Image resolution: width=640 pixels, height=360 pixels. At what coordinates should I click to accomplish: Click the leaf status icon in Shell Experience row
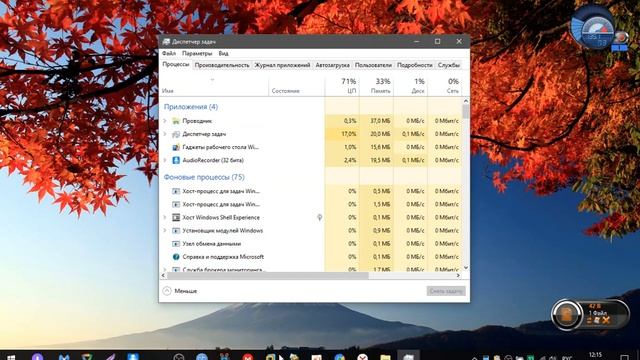click(x=320, y=218)
